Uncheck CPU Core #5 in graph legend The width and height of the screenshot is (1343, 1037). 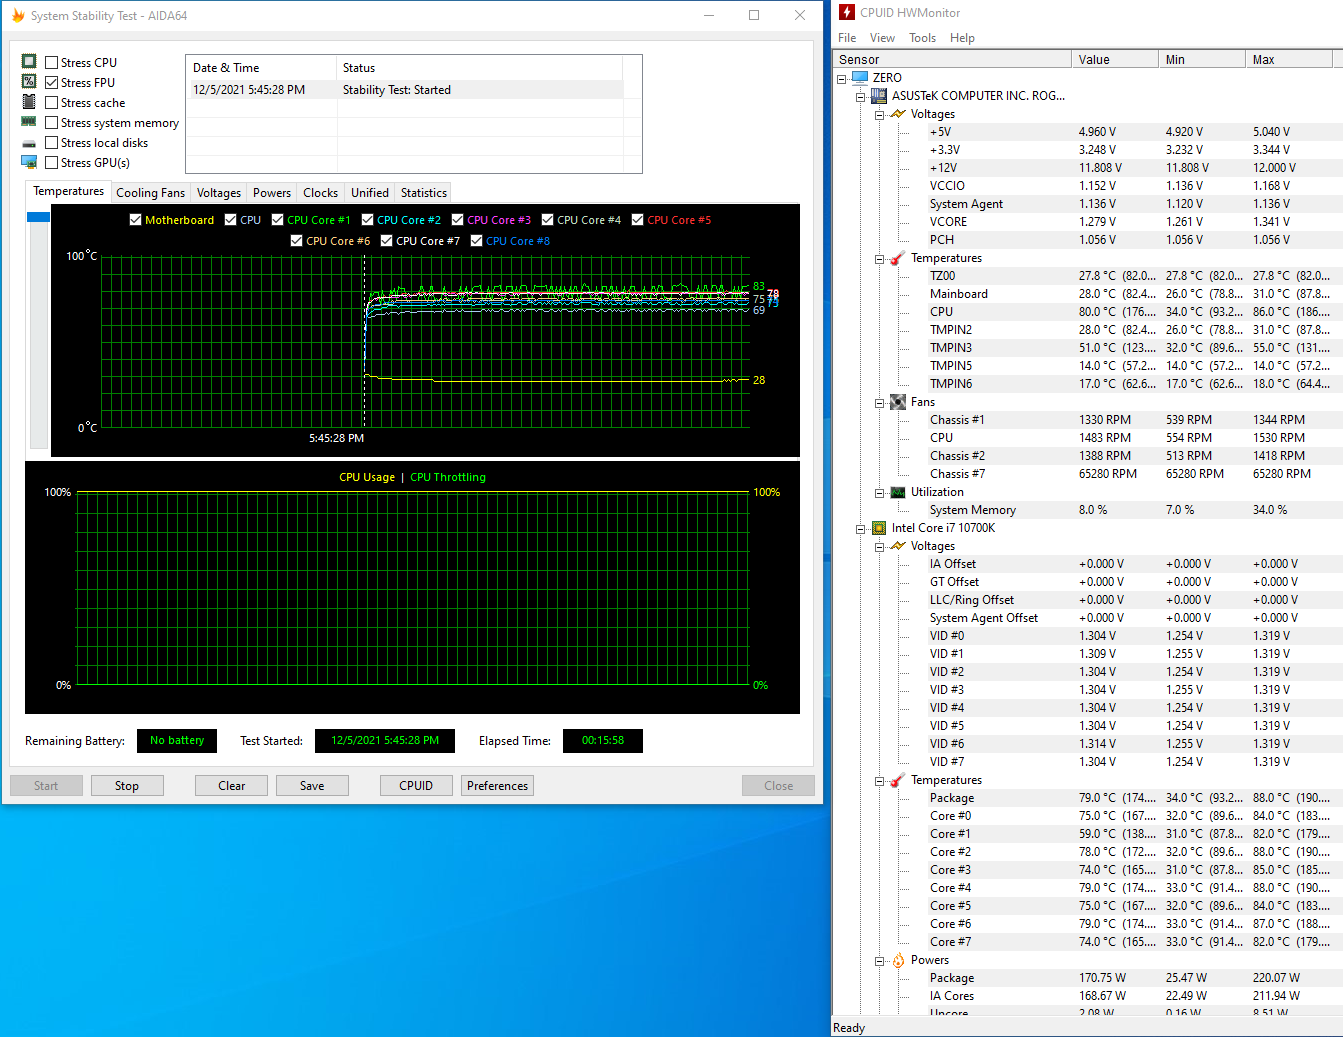[637, 220]
